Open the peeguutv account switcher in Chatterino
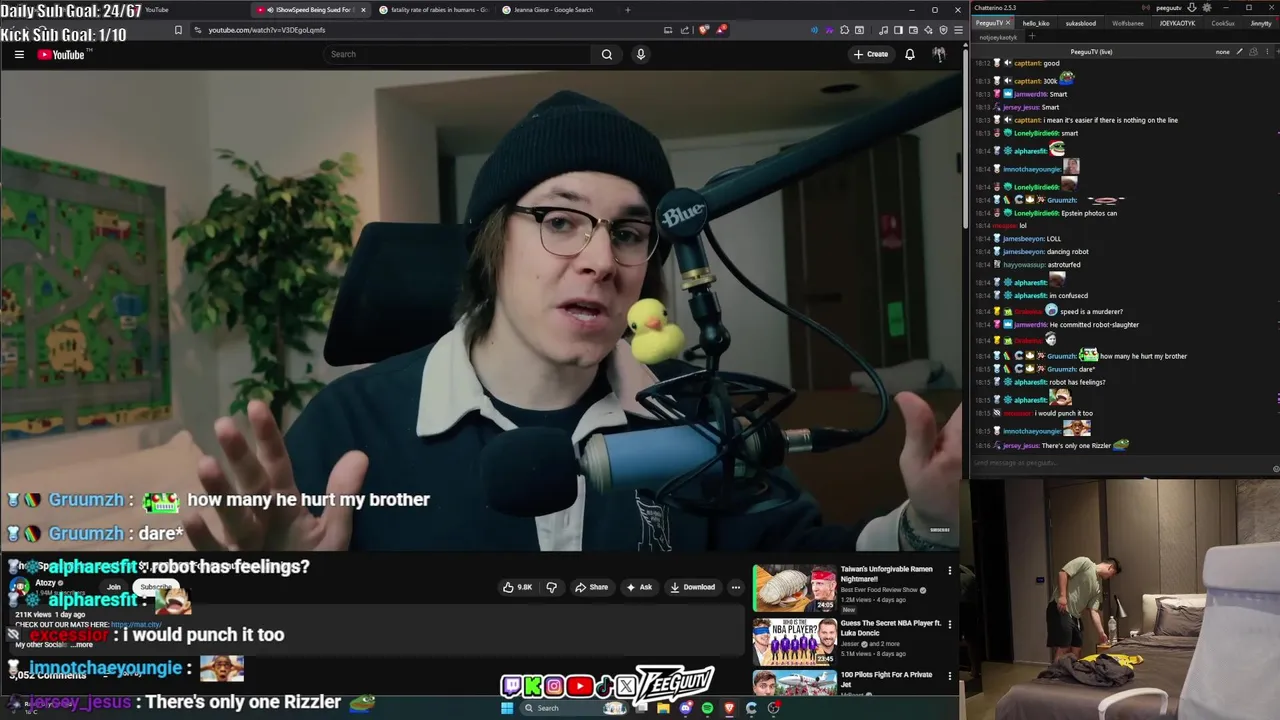Viewport: 1280px width, 720px height. point(1168,8)
